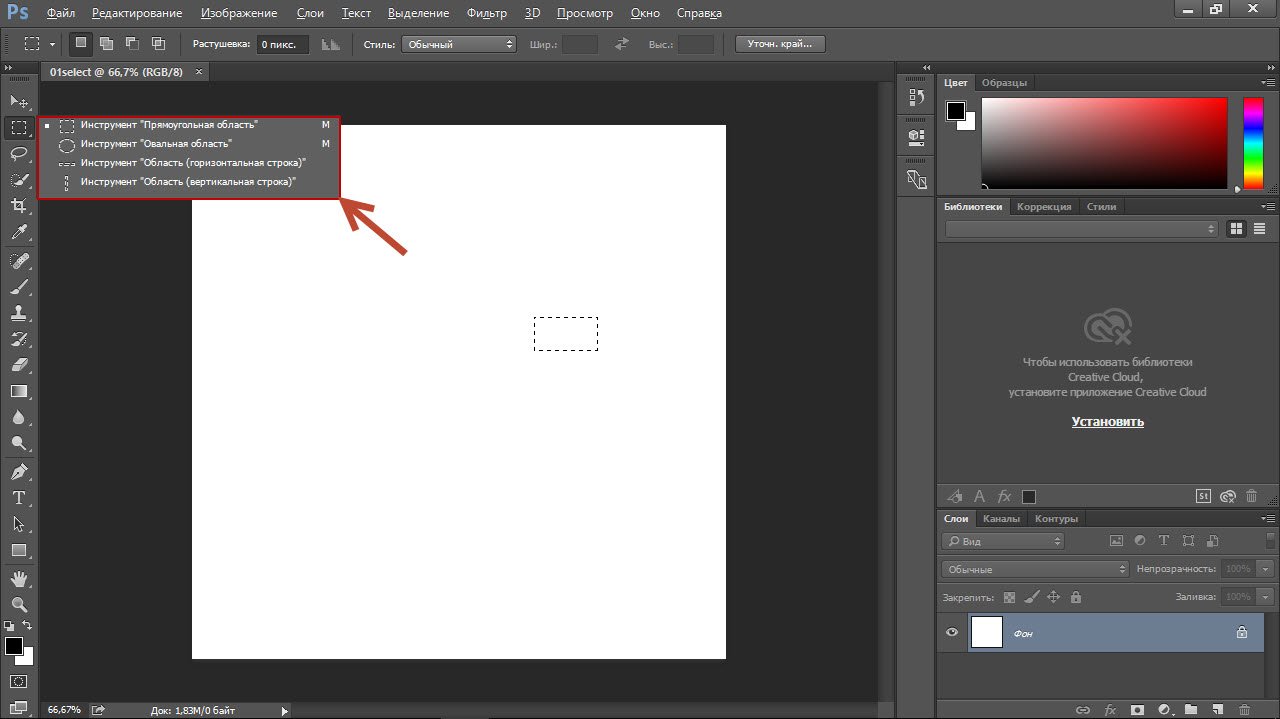Choose Инструмент "Овальная область" from flyout
Image resolution: width=1280 pixels, height=719 pixels.
pyautogui.click(x=156, y=144)
